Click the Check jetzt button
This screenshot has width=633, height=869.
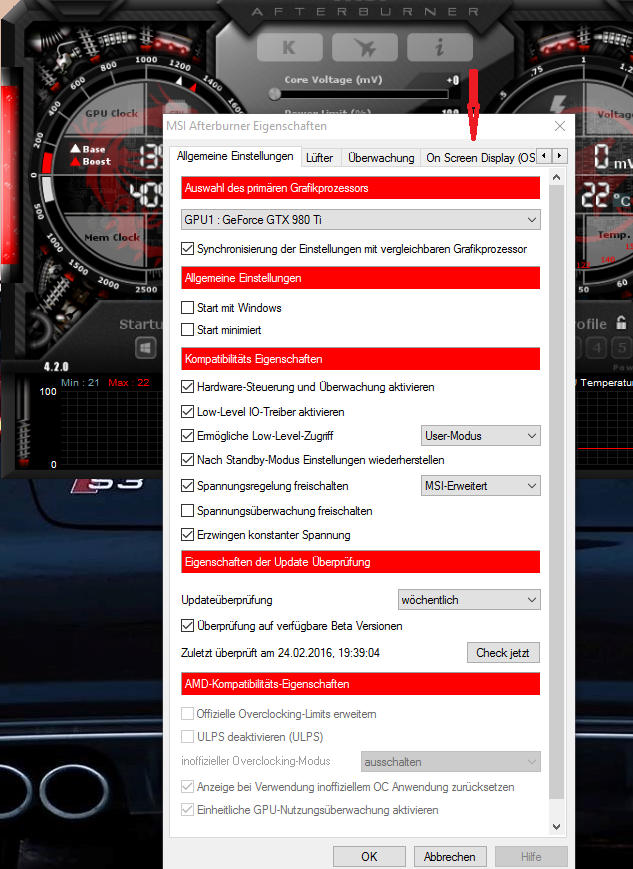[503, 653]
